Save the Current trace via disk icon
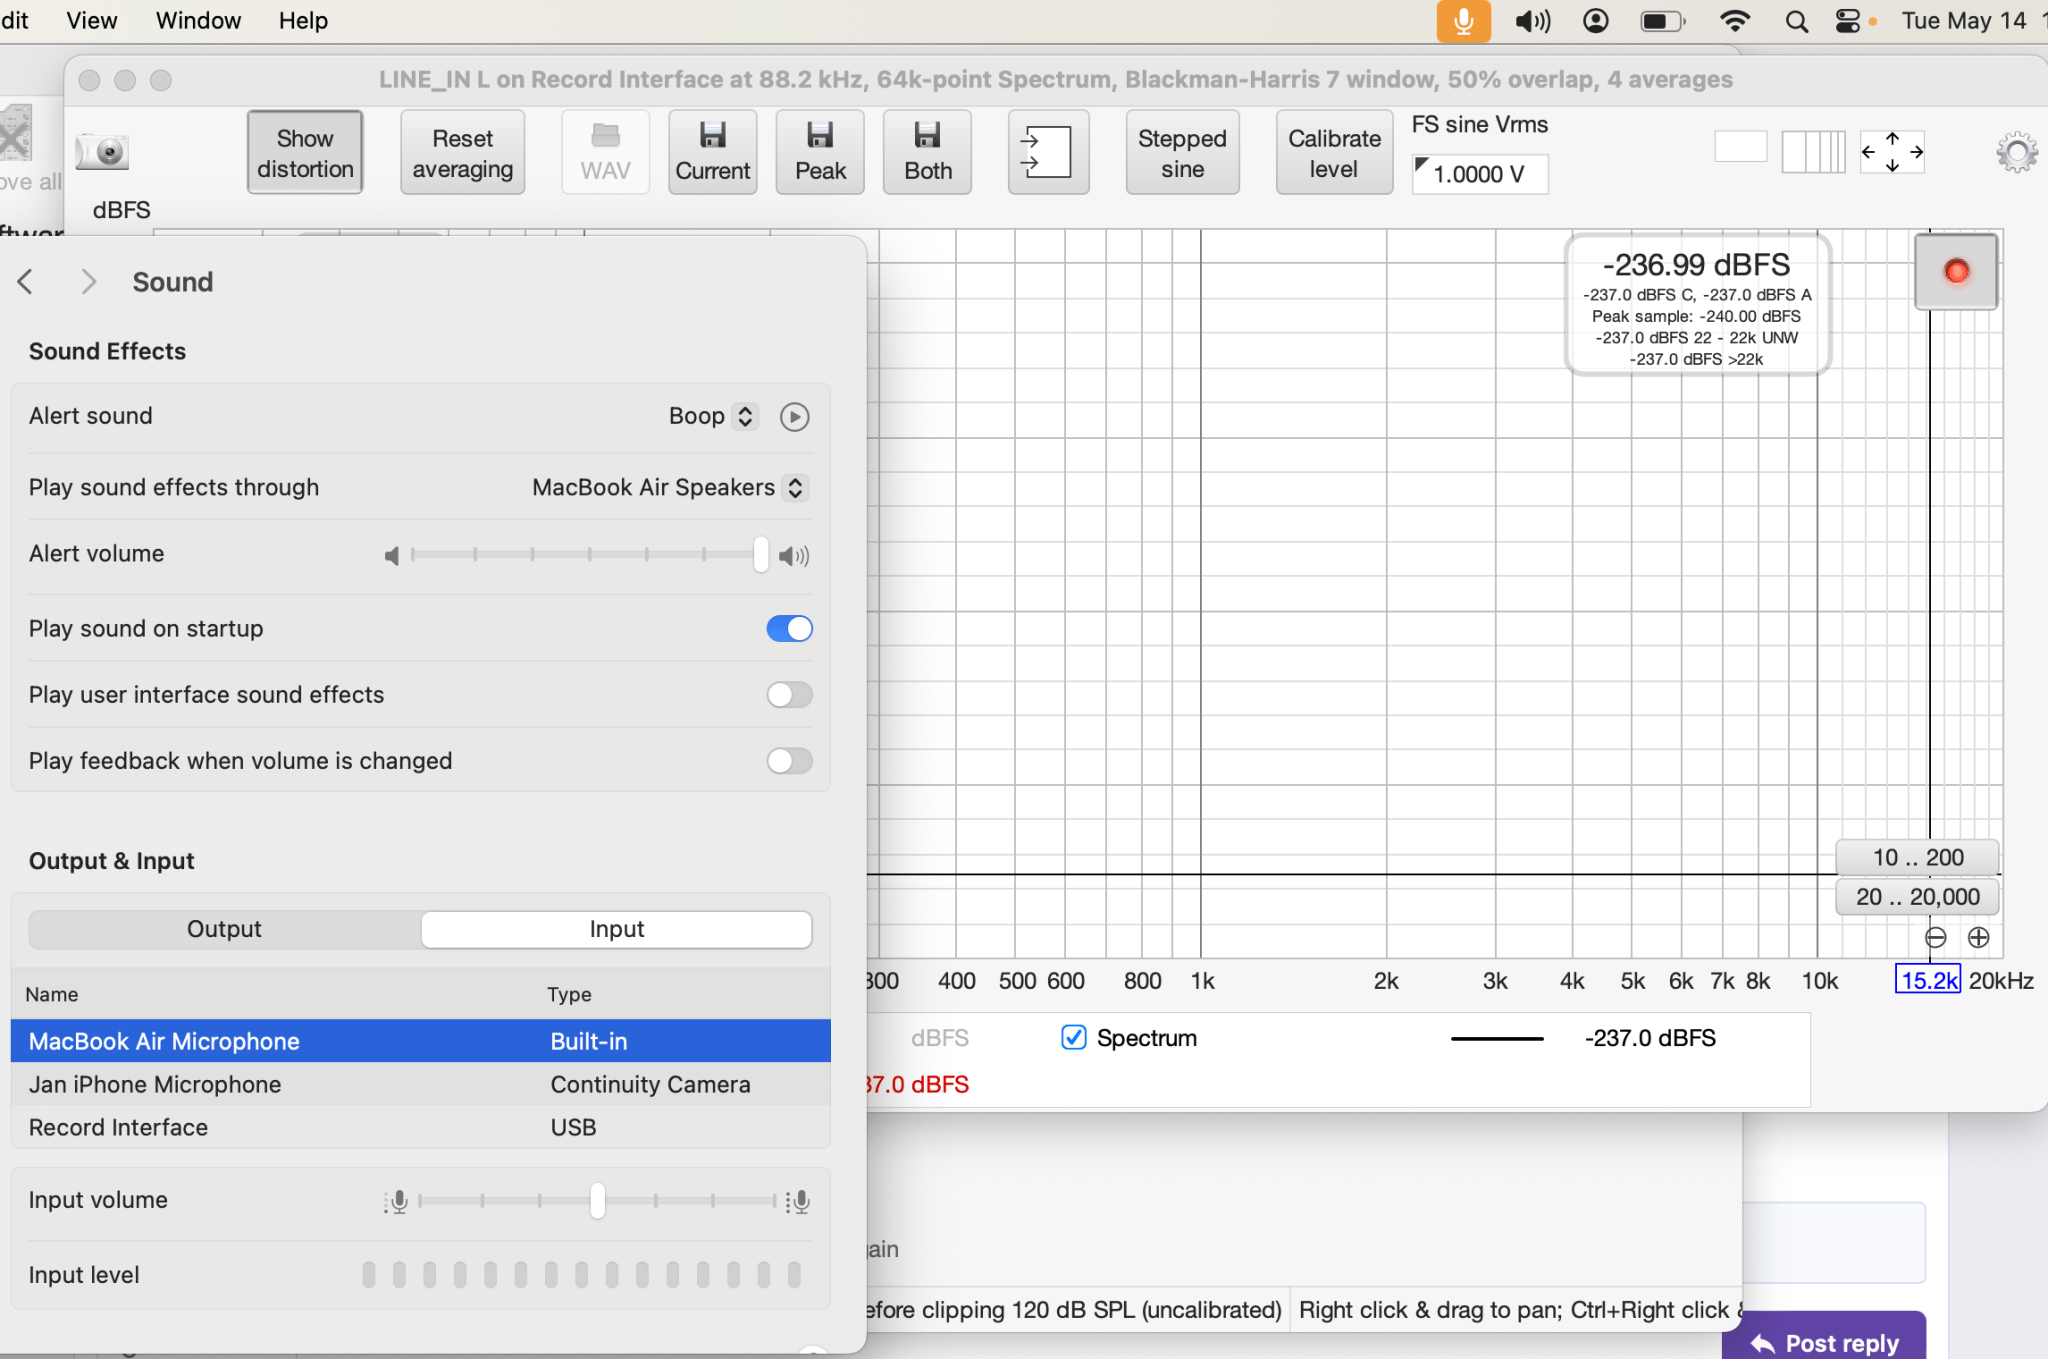This screenshot has width=2048, height=1359. (712, 152)
